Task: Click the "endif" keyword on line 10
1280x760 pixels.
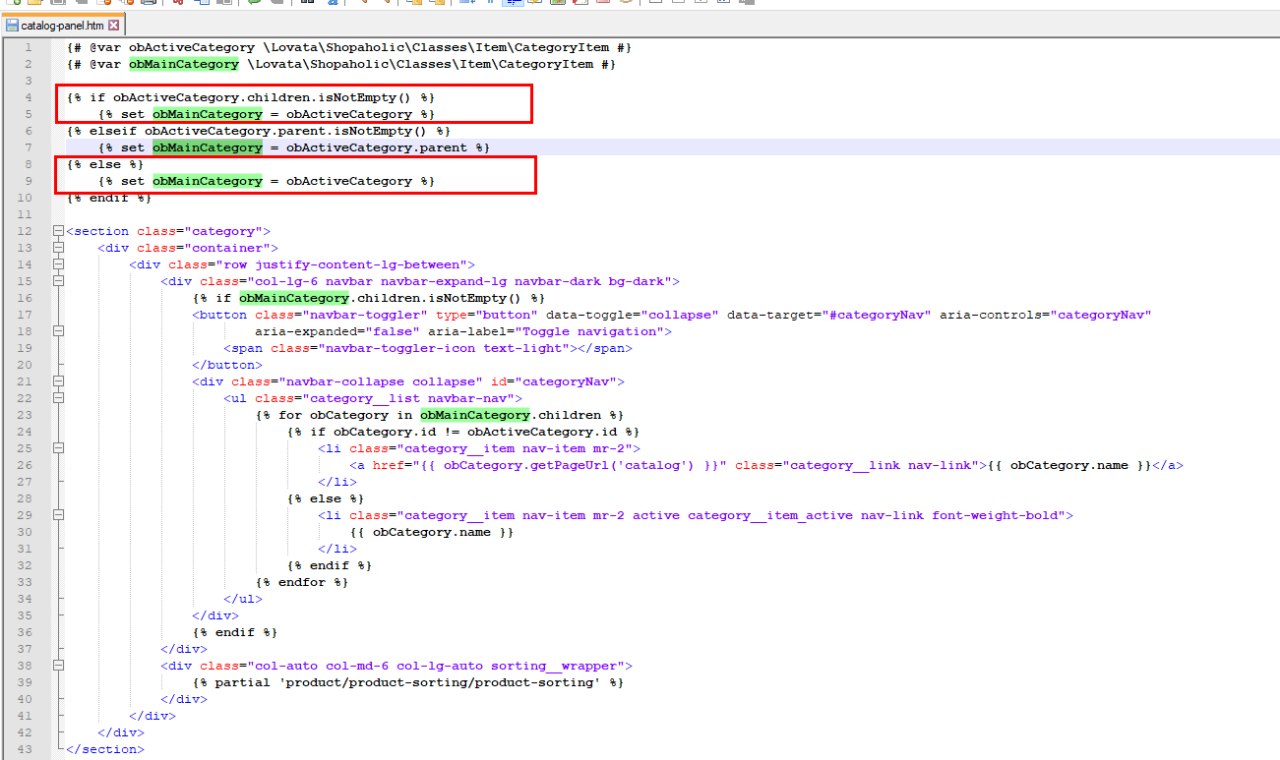Action: point(109,198)
